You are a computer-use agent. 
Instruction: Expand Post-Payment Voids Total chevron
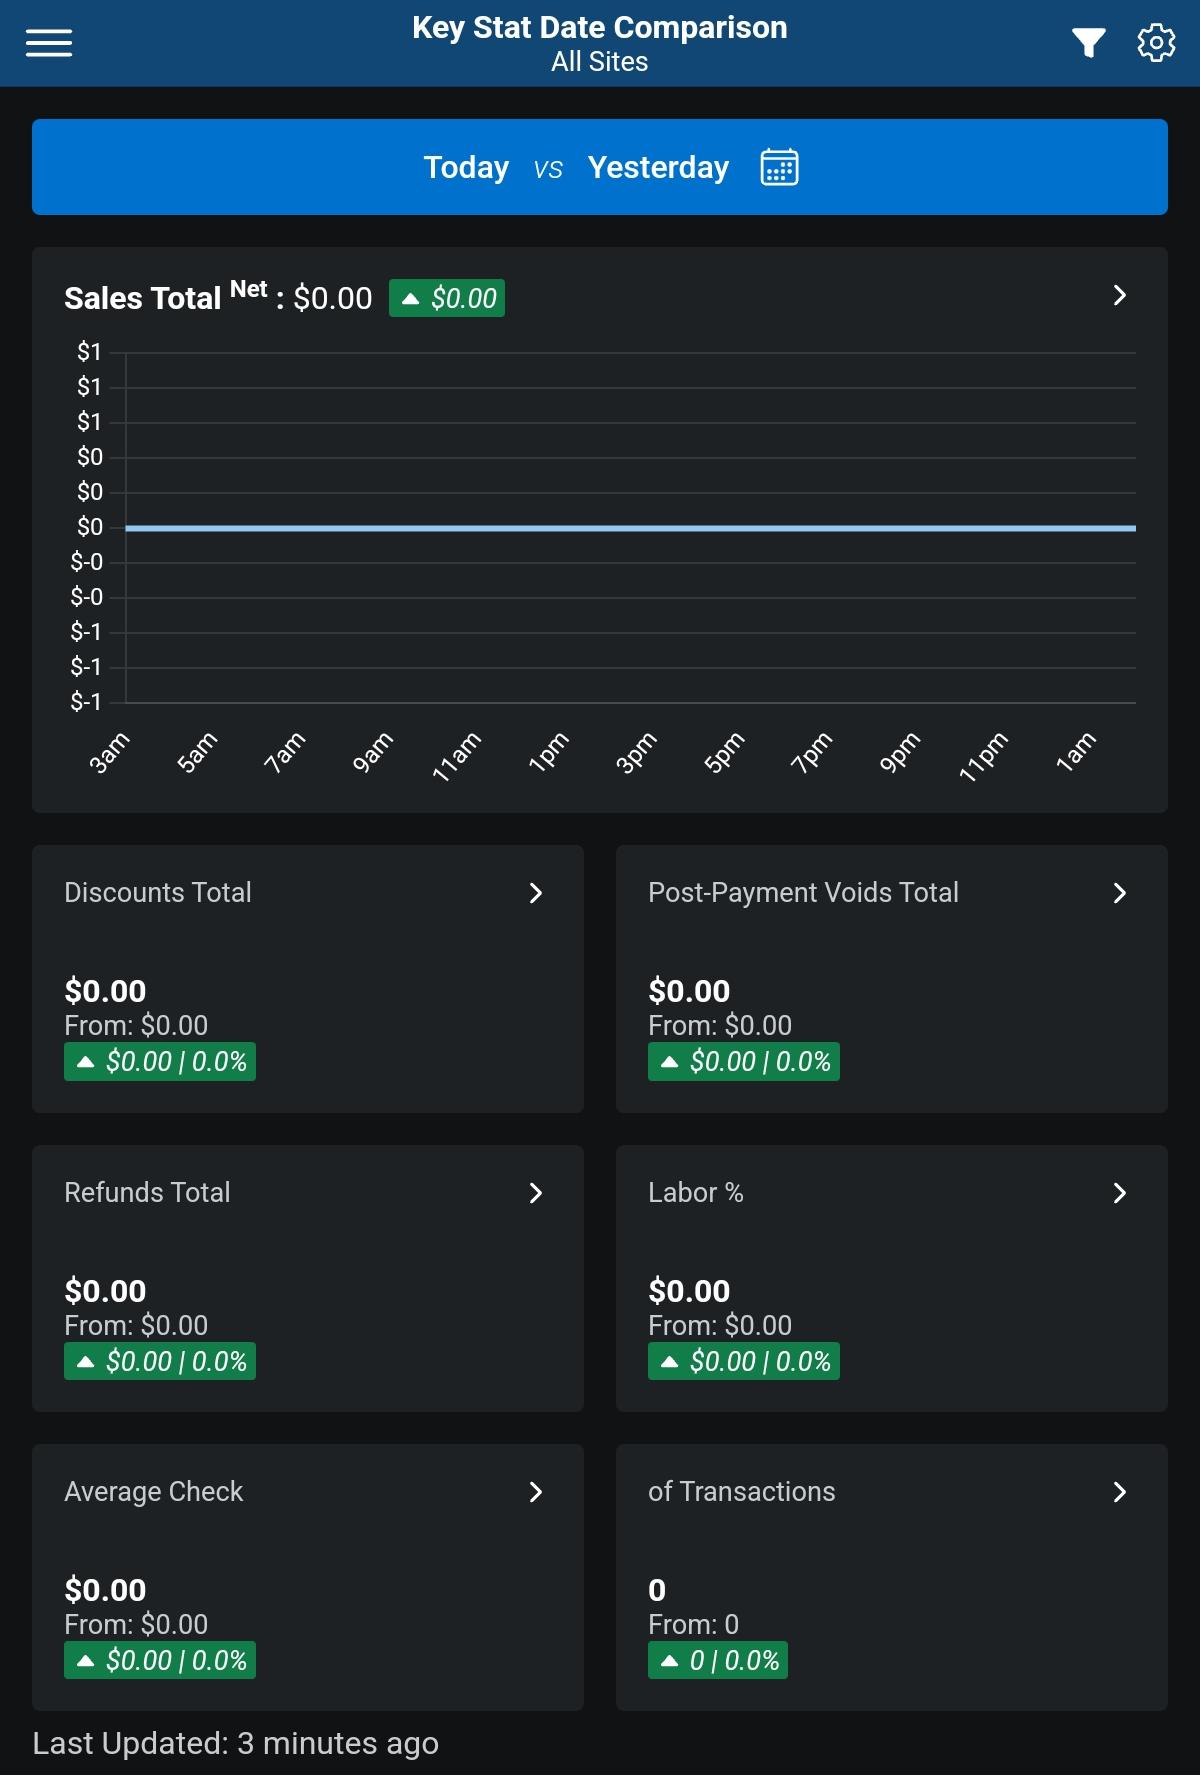tap(1119, 893)
